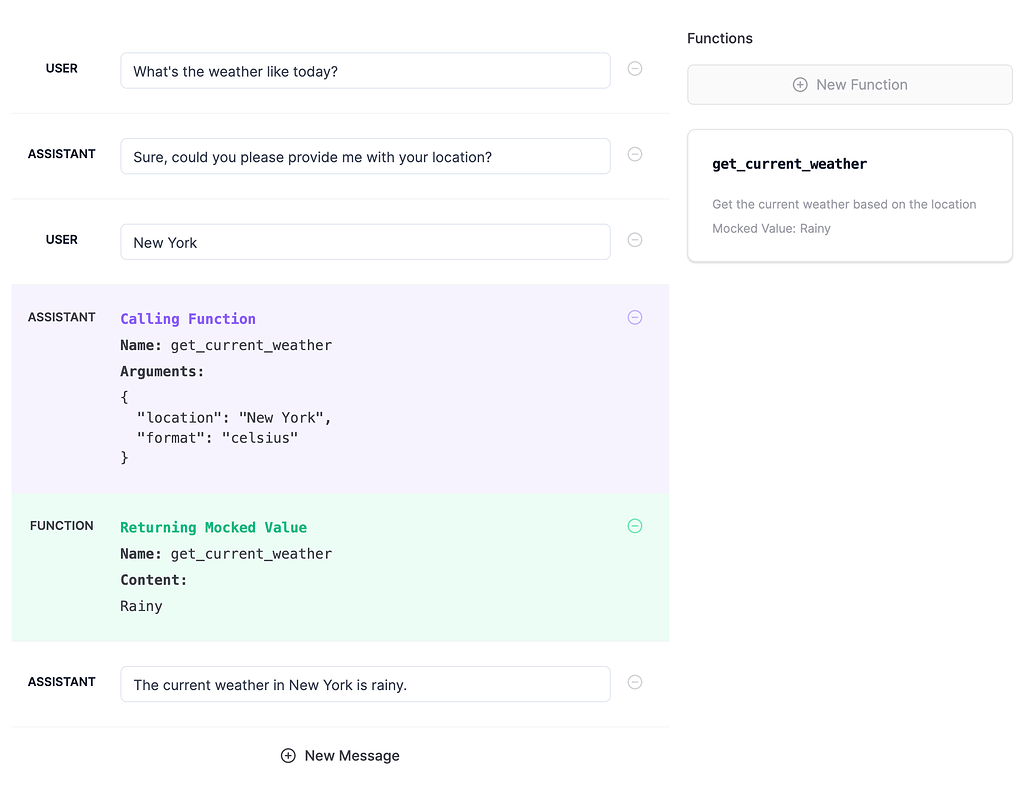
Task: Click the ASSISTANT label on second message
Action: (62, 154)
